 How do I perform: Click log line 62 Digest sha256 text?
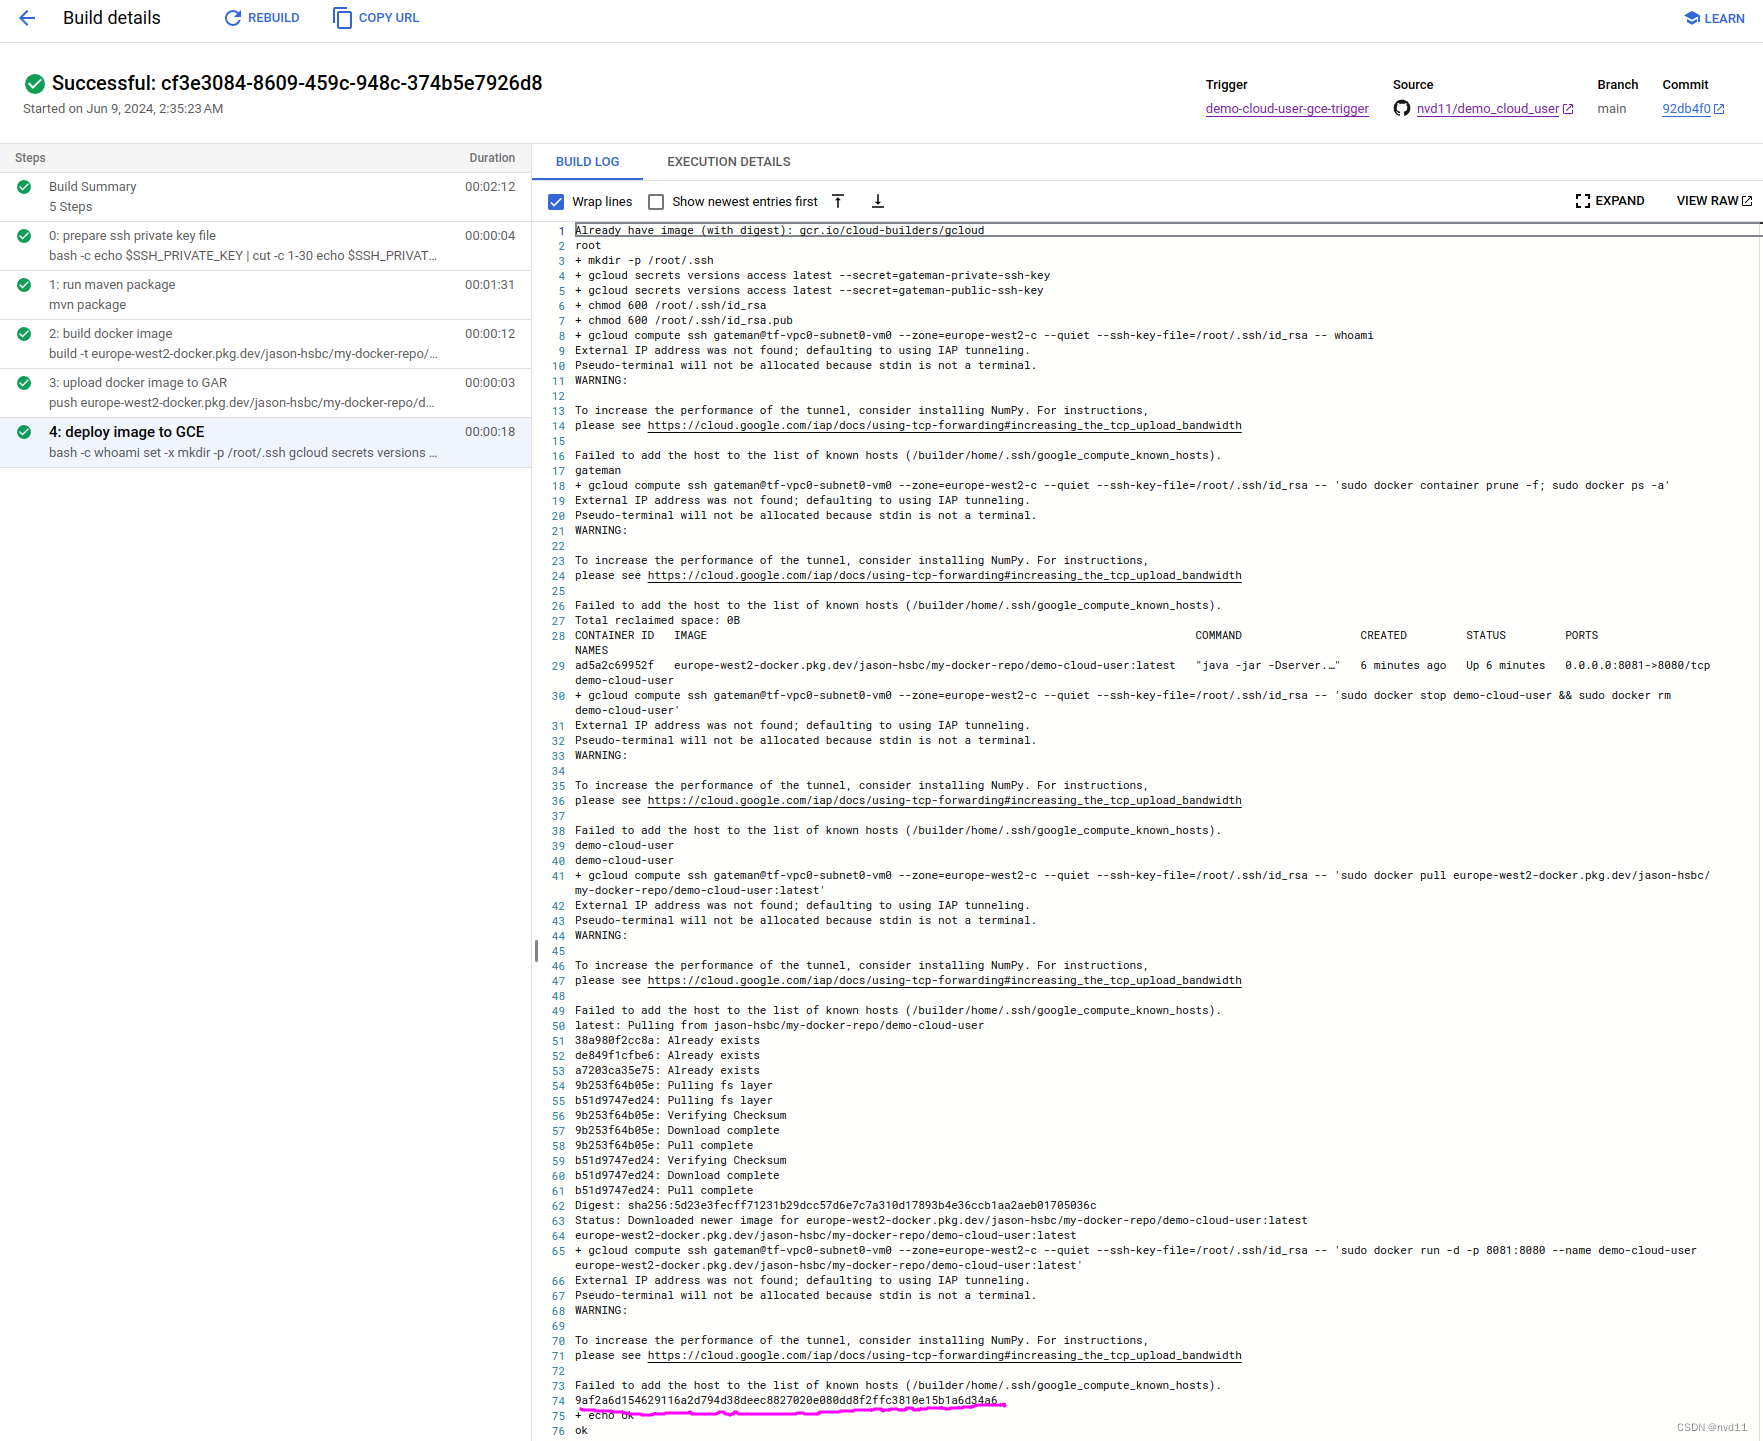(x=835, y=1206)
